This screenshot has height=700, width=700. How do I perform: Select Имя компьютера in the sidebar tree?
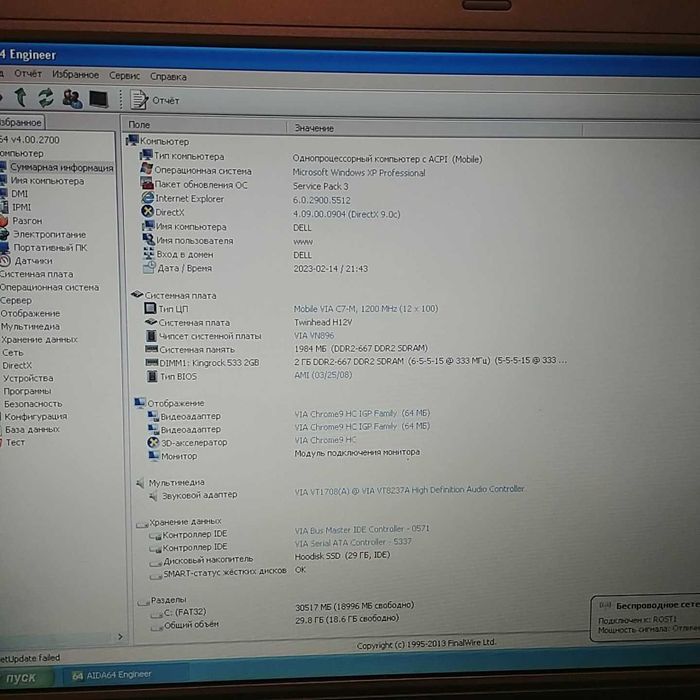(47, 181)
